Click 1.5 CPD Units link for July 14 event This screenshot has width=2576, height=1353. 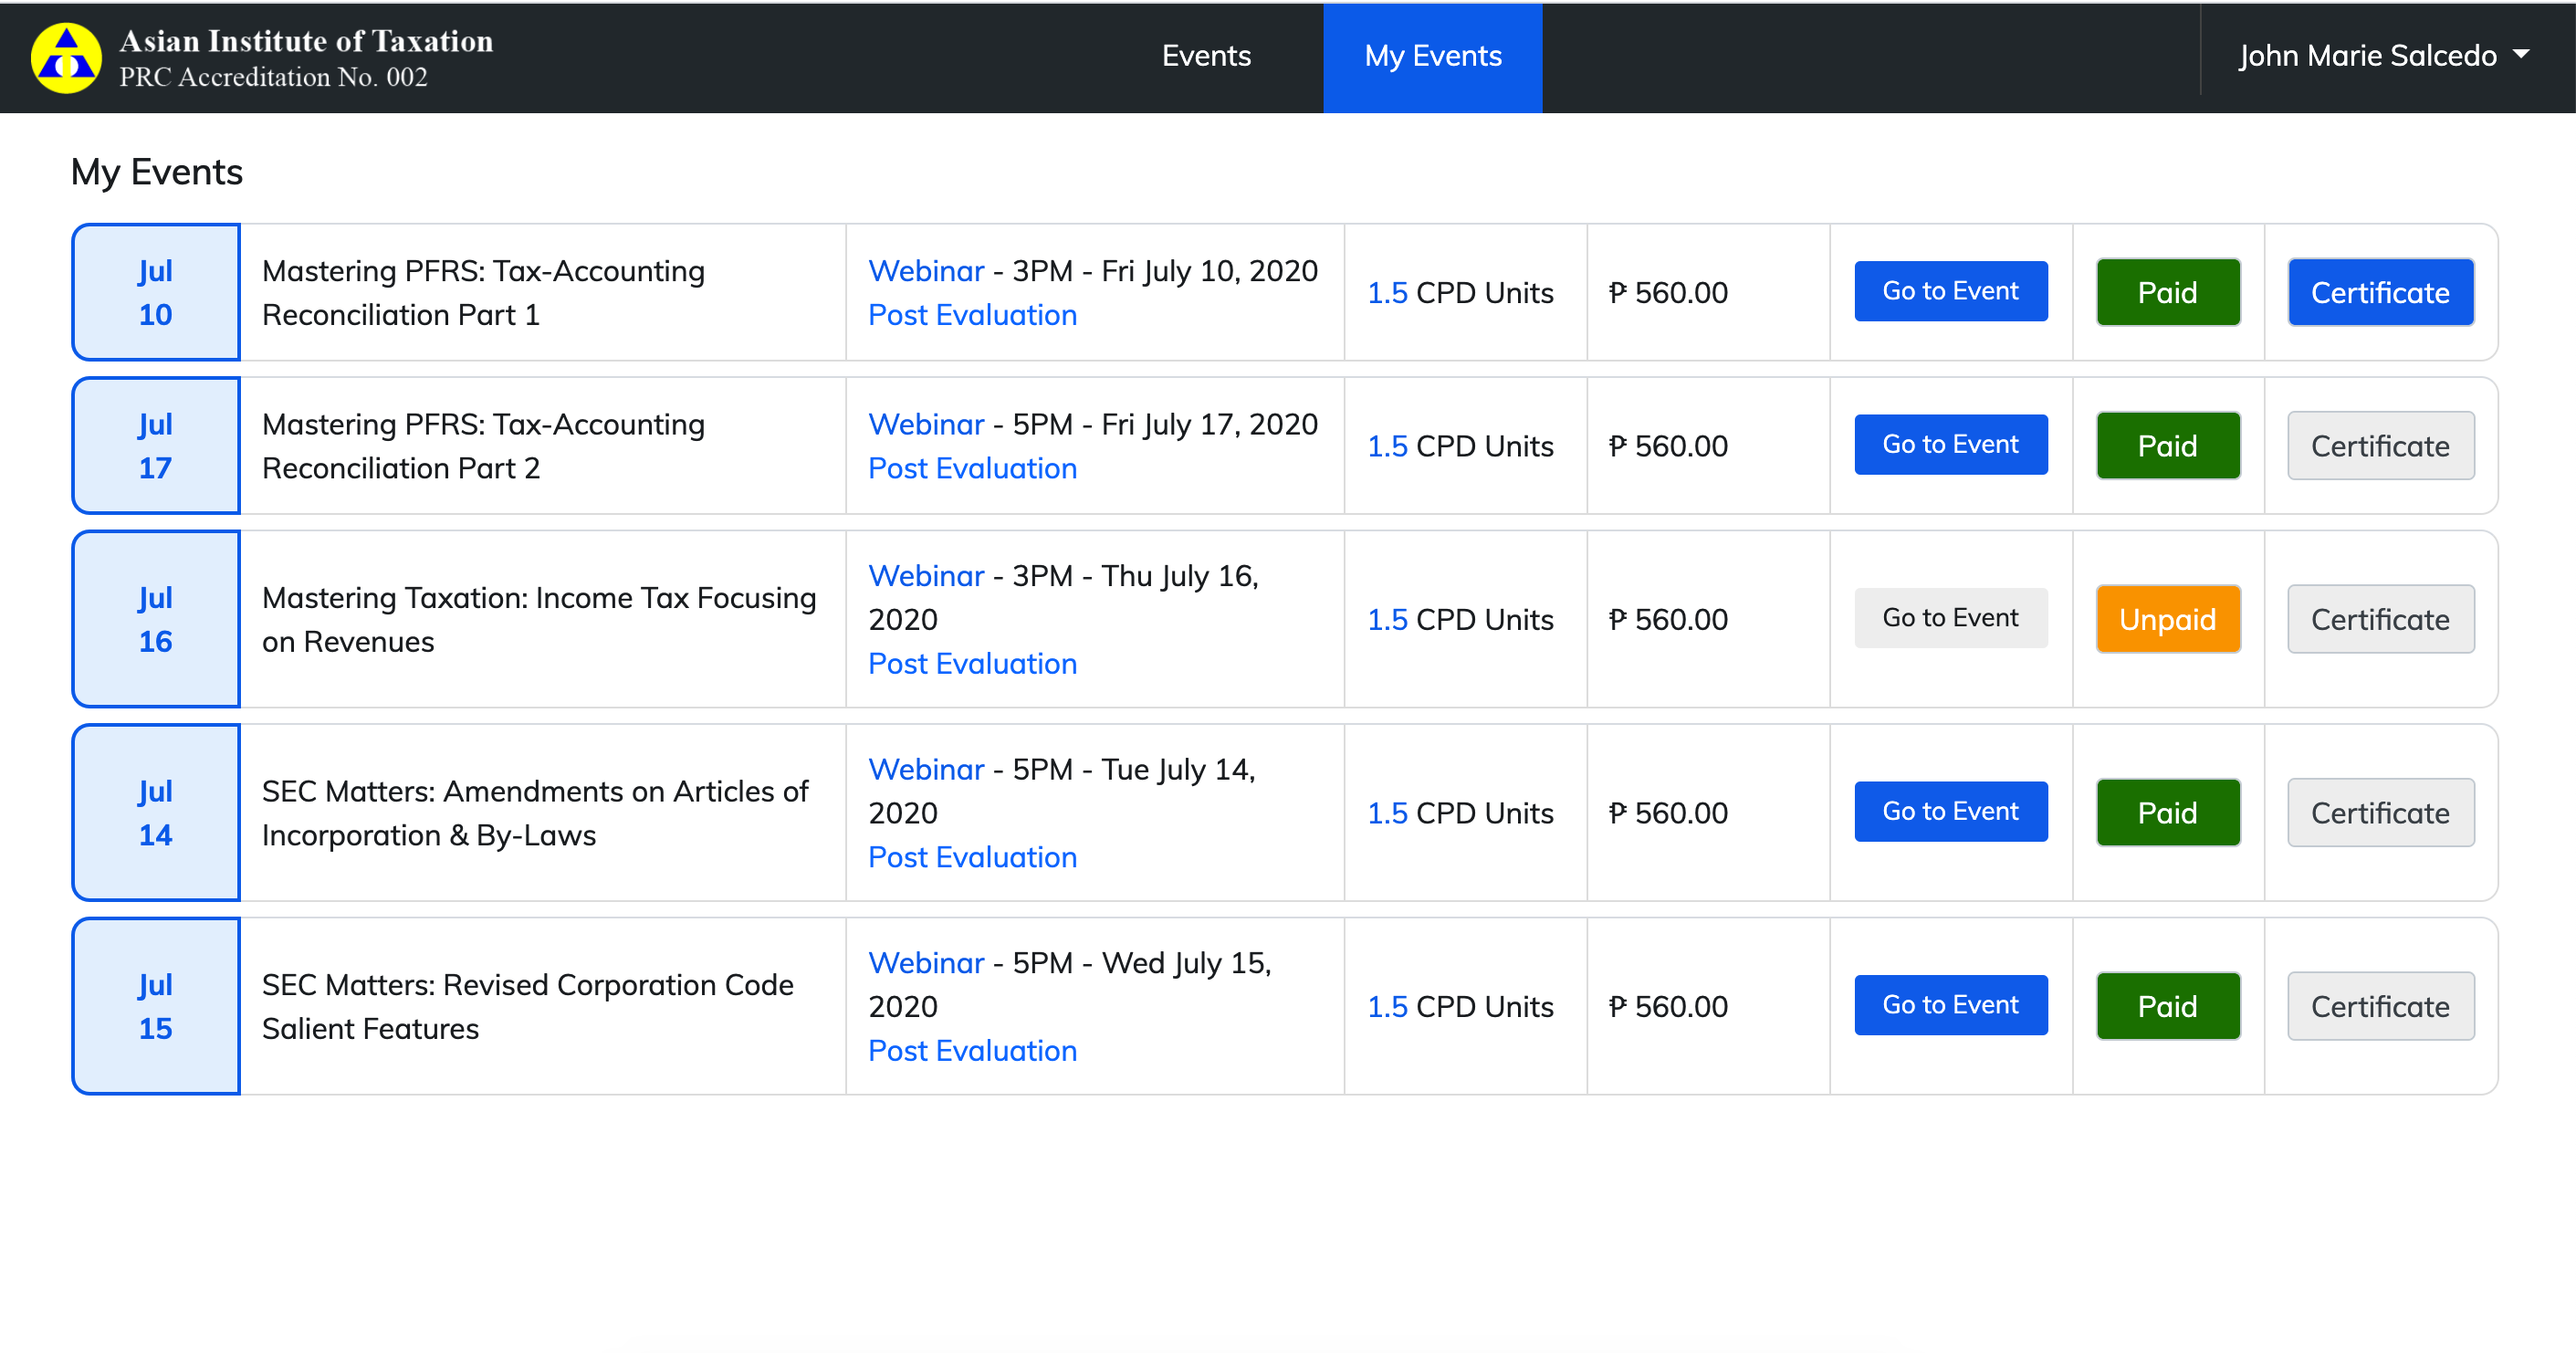click(1387, 813)
